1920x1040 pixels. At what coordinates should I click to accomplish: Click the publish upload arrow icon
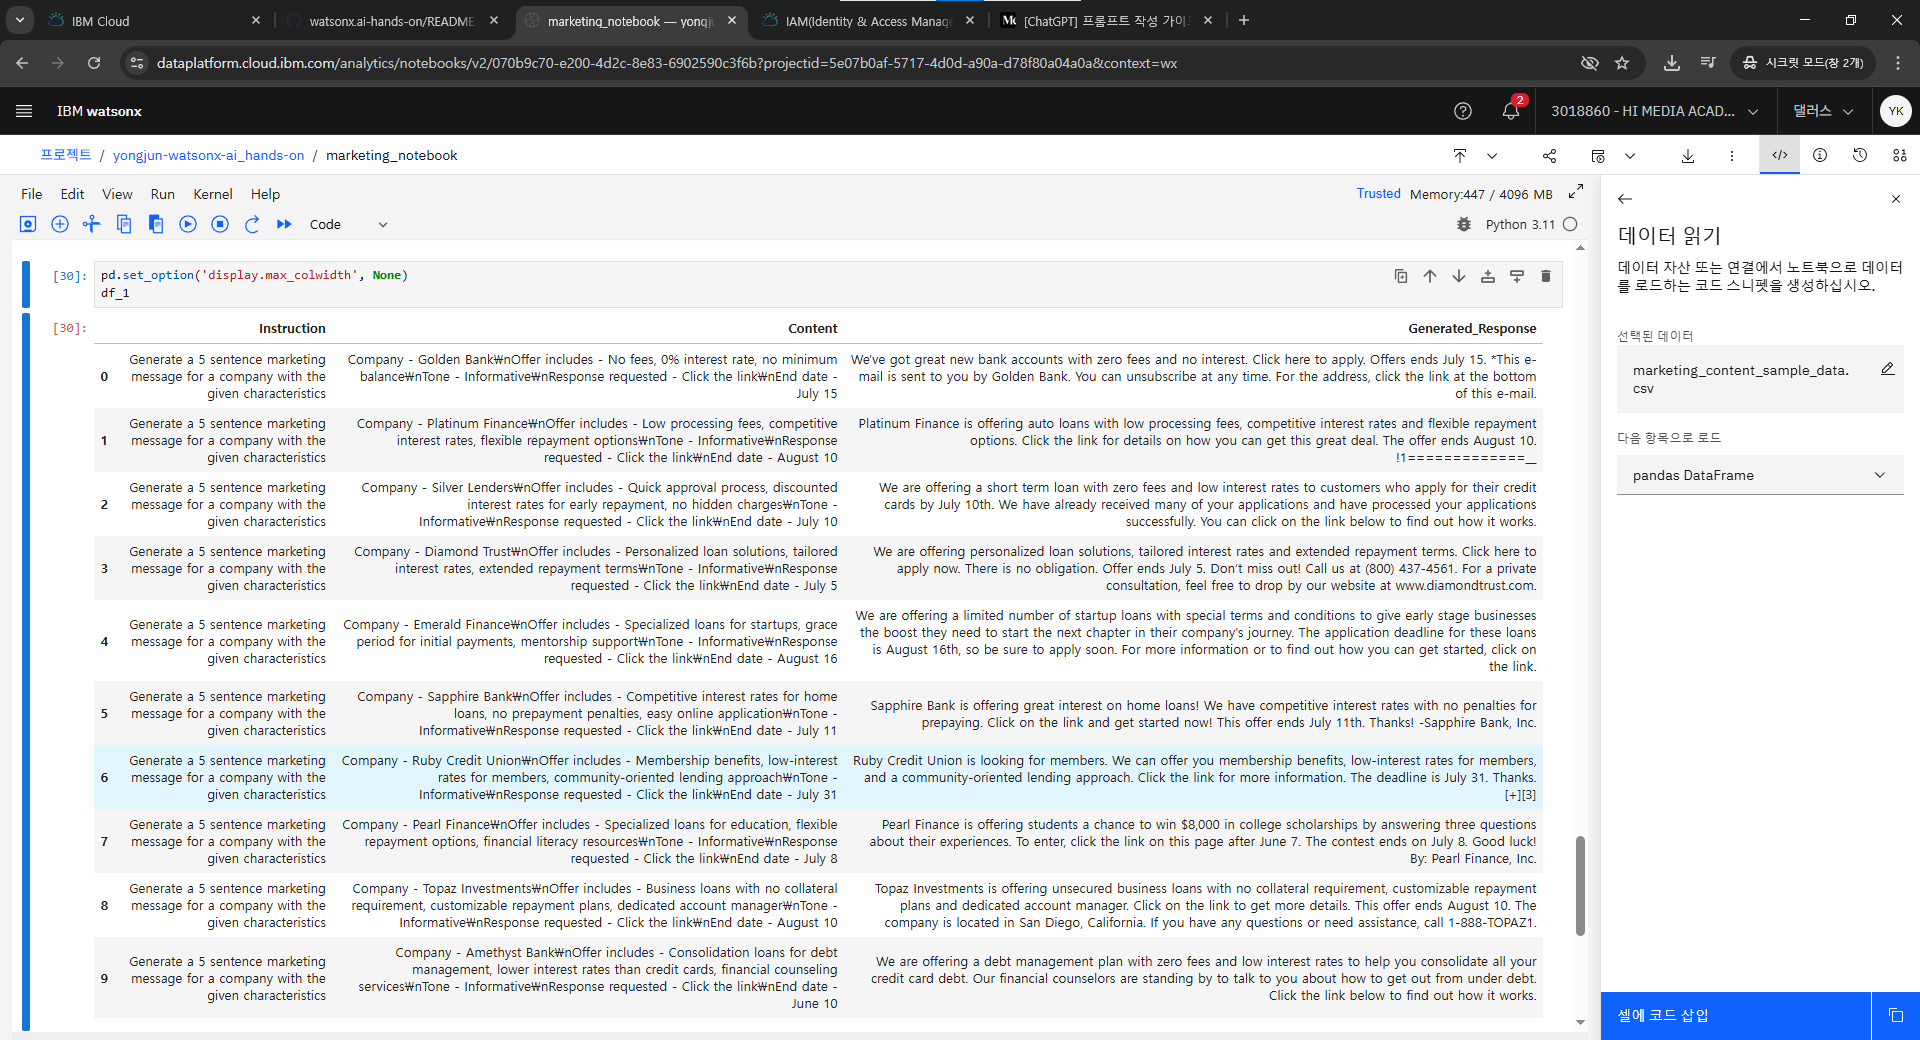point(1460,155)
